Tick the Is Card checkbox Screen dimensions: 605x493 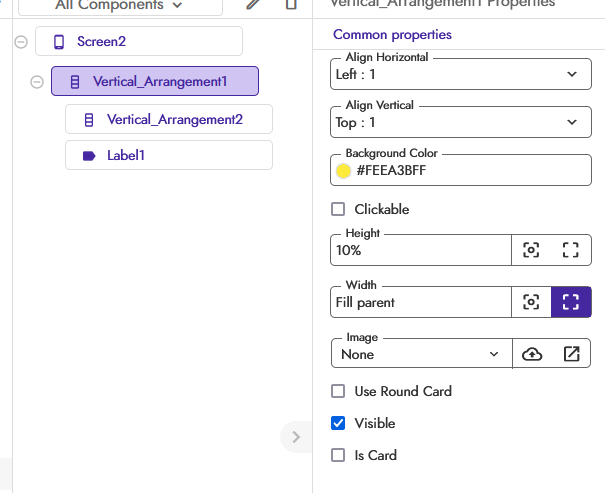point(338,455)
